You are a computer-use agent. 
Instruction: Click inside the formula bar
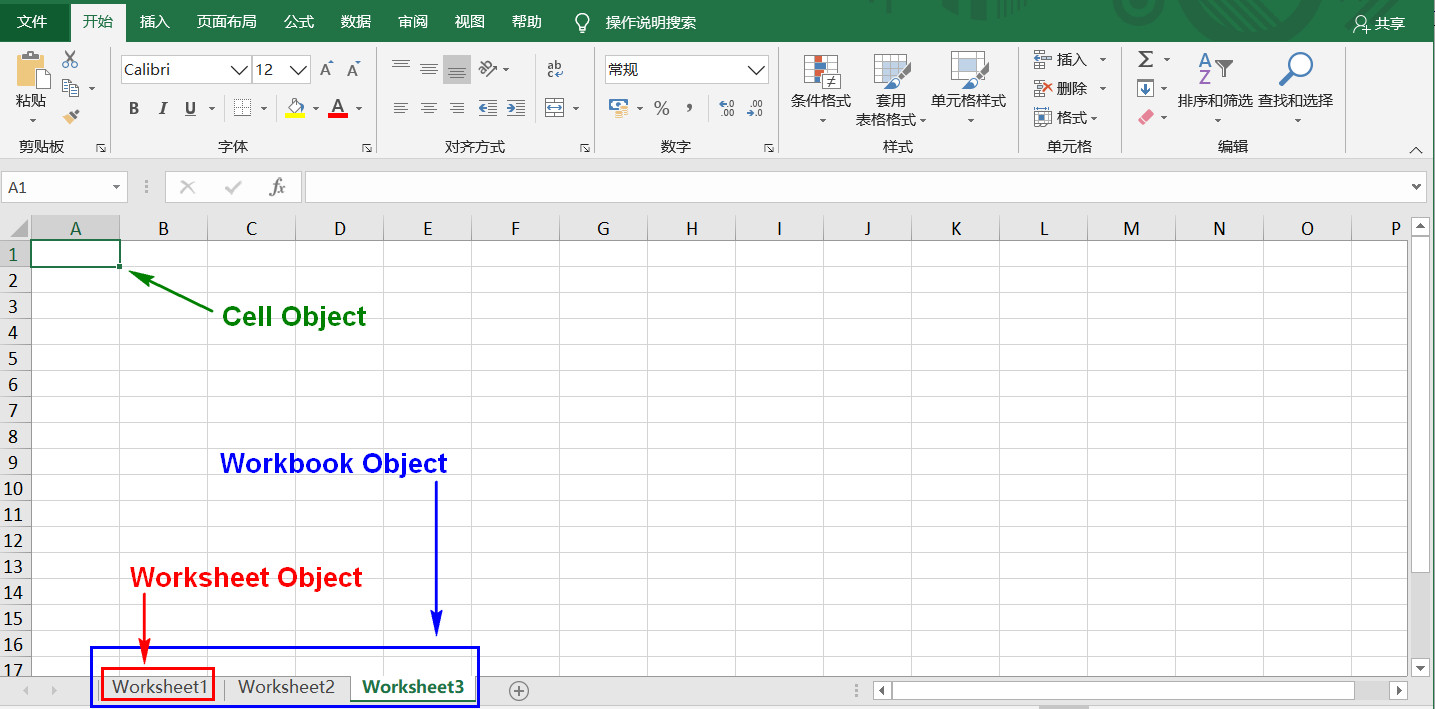click(700, 186)
